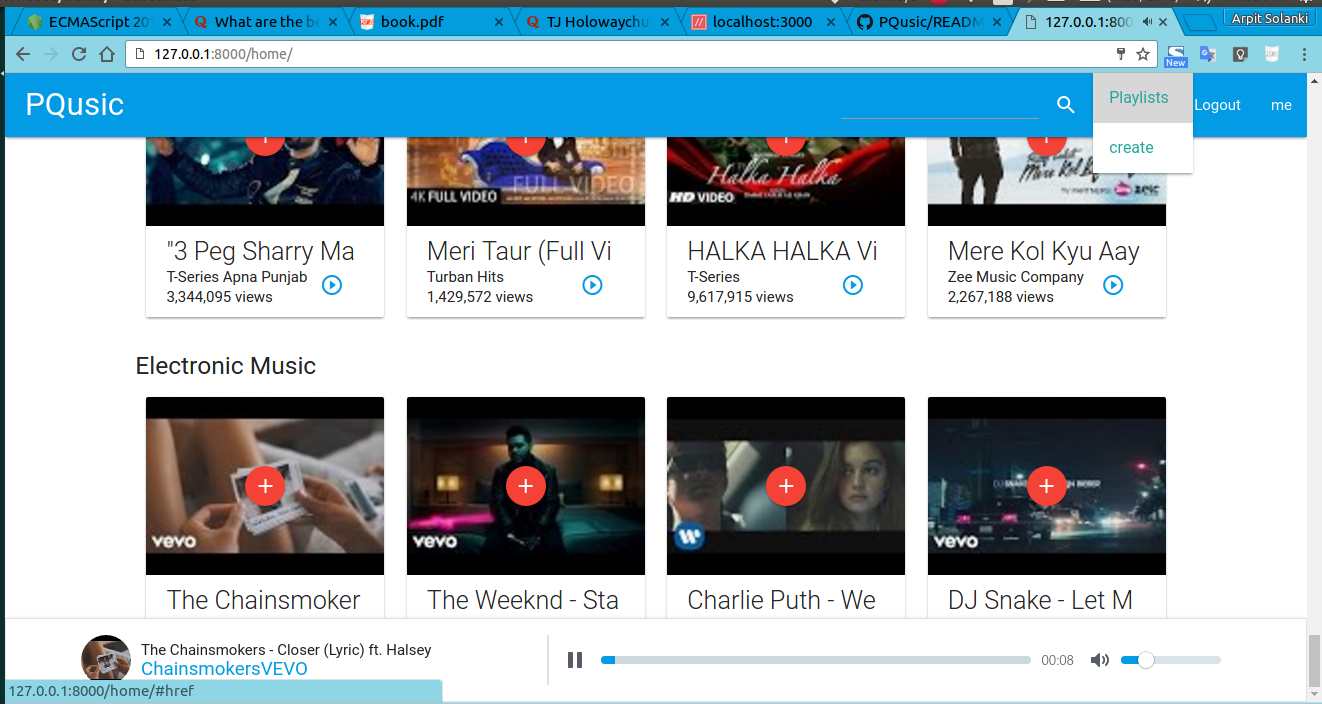Focus the song search input field
The image size is (1322, 704).
point(940,104)
